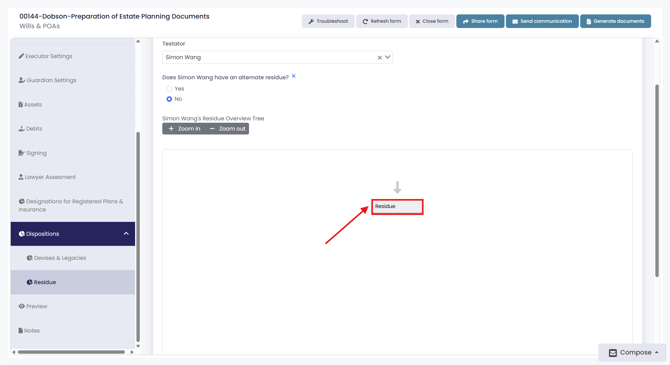This screenshot has width=670, height=365.
Task: Click sidebar scroll up arrow
Action: click(138, 41)
